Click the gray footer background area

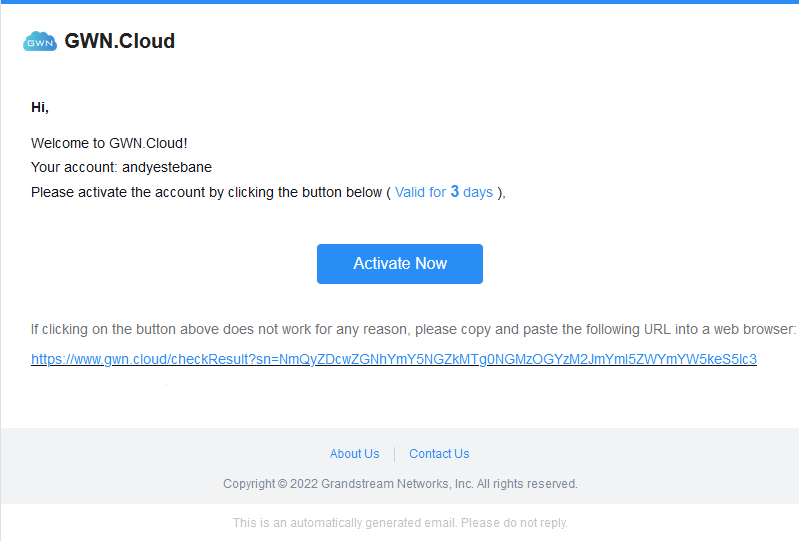(153, 466)
